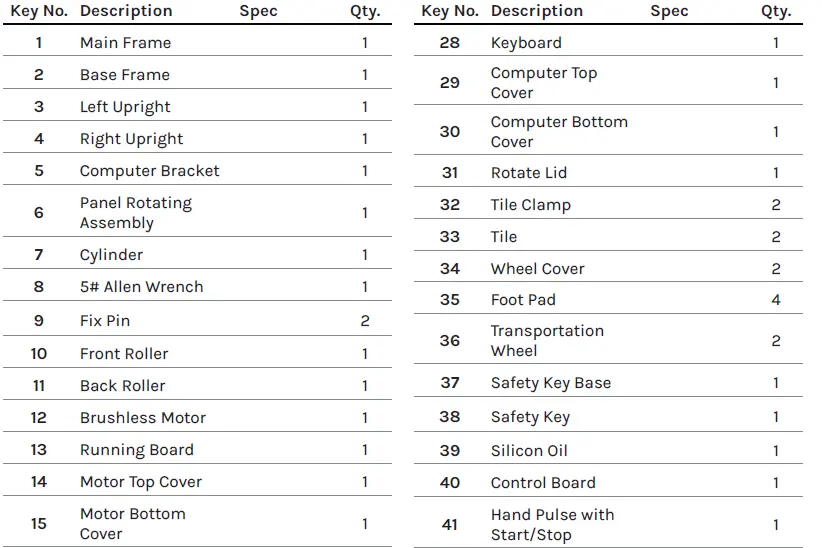Click the "Main Frame" description
The width and height of the screenshot is (822, 548).
click(x=125, y=43)
